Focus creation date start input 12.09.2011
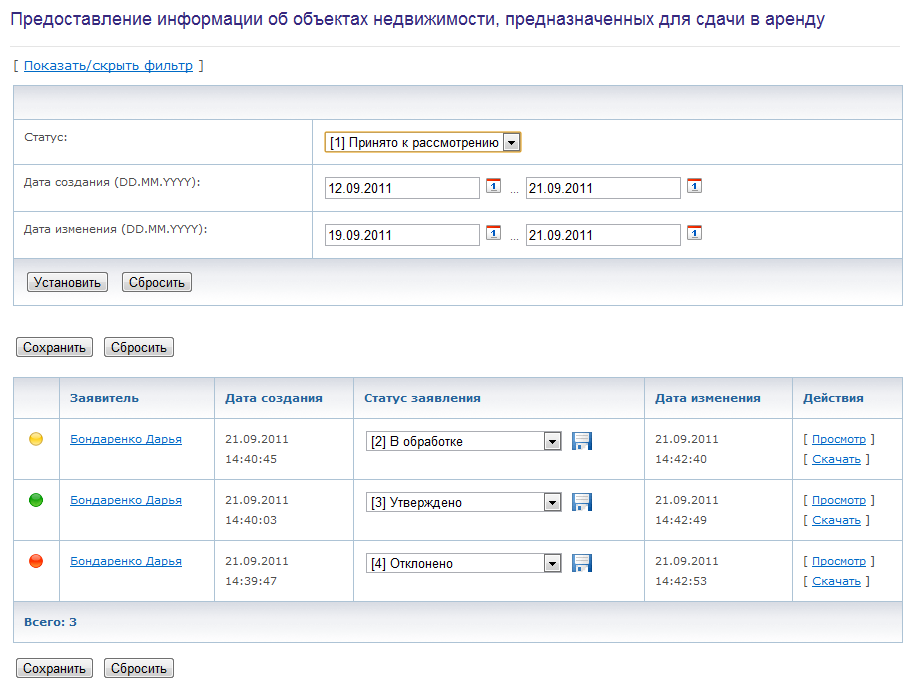 [x=402, y=188]
